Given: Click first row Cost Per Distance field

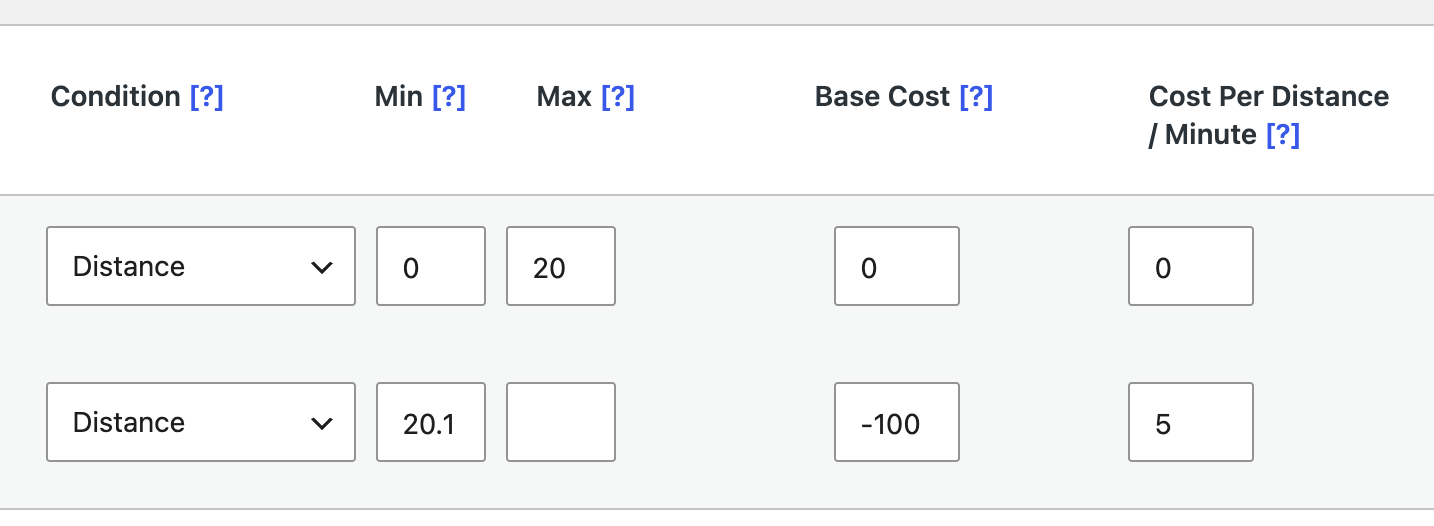Looking at the screenshot, I should point(1191,266).
